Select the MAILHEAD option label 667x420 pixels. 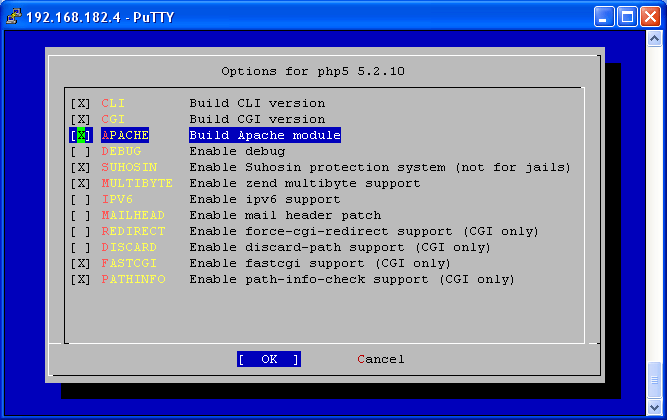(133, 215)
